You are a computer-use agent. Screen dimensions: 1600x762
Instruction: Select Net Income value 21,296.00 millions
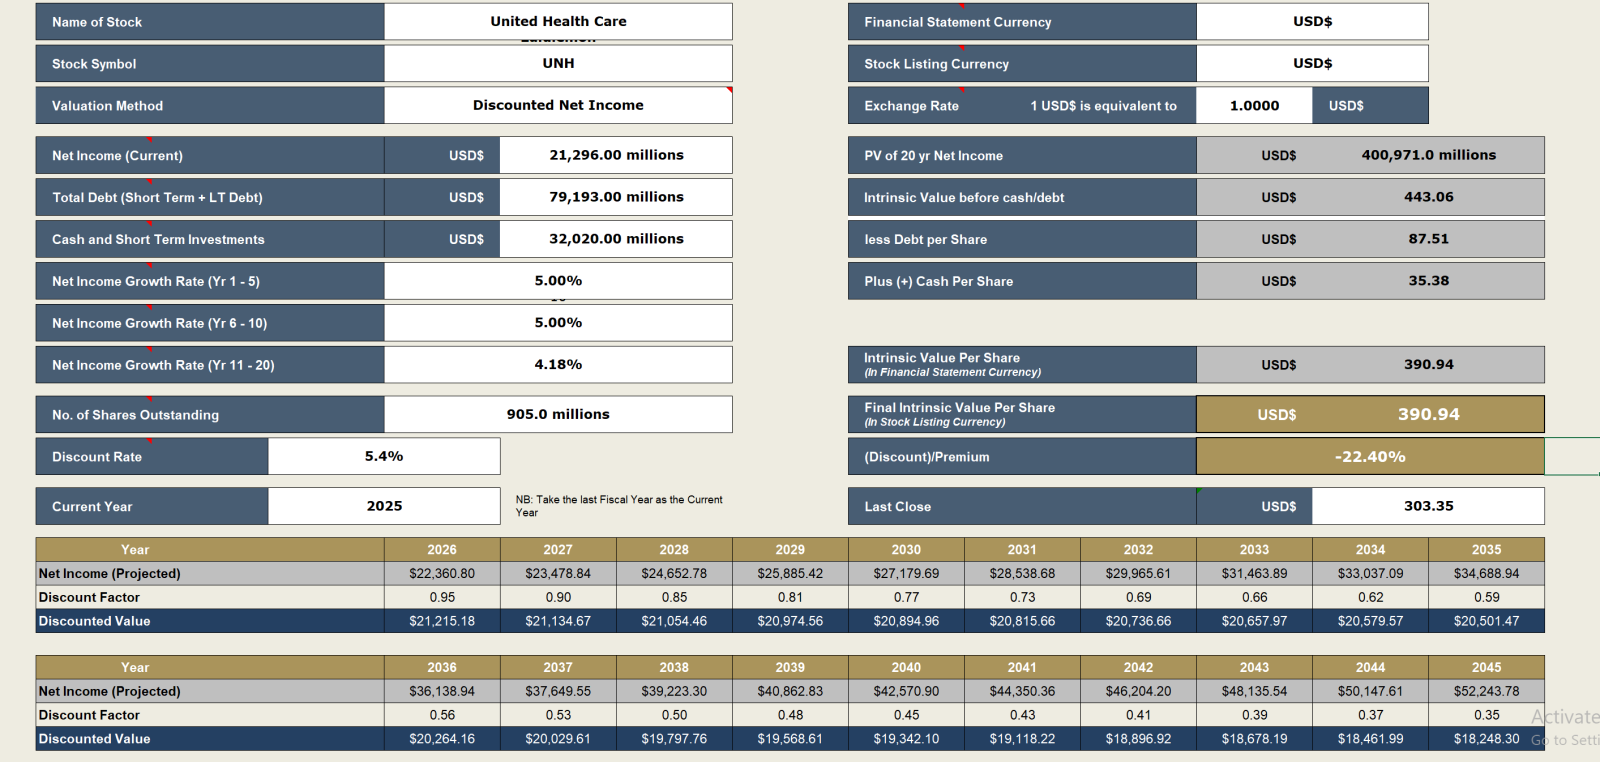coord(616,155)
